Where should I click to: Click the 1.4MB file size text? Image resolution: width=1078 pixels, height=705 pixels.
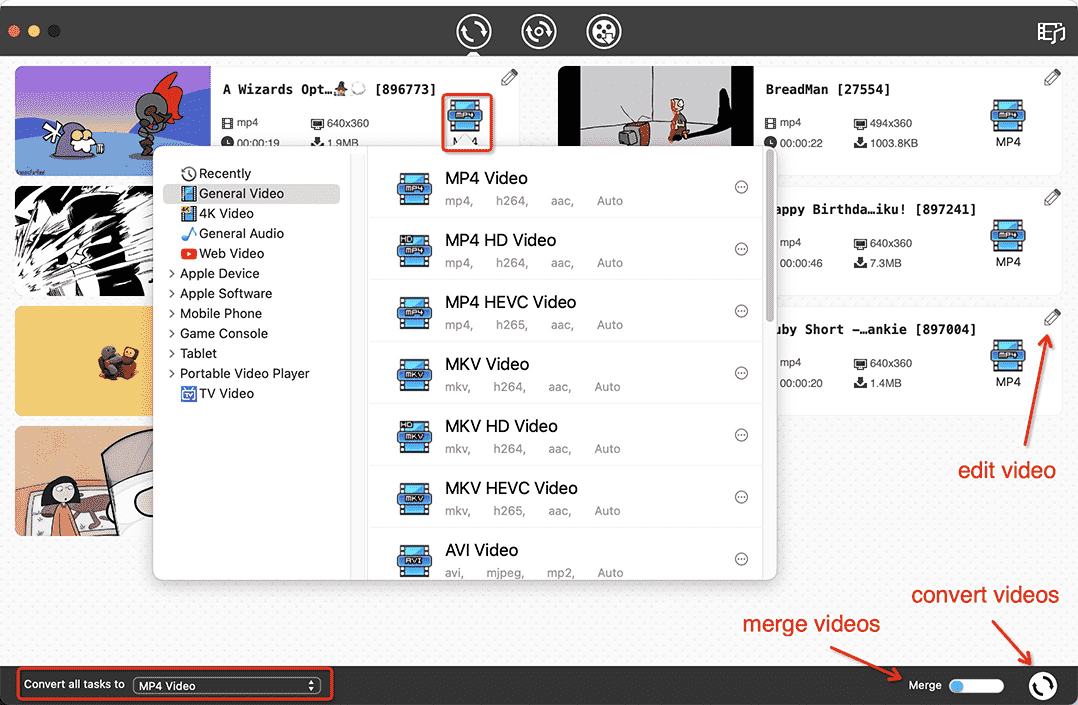coord(886,383)
